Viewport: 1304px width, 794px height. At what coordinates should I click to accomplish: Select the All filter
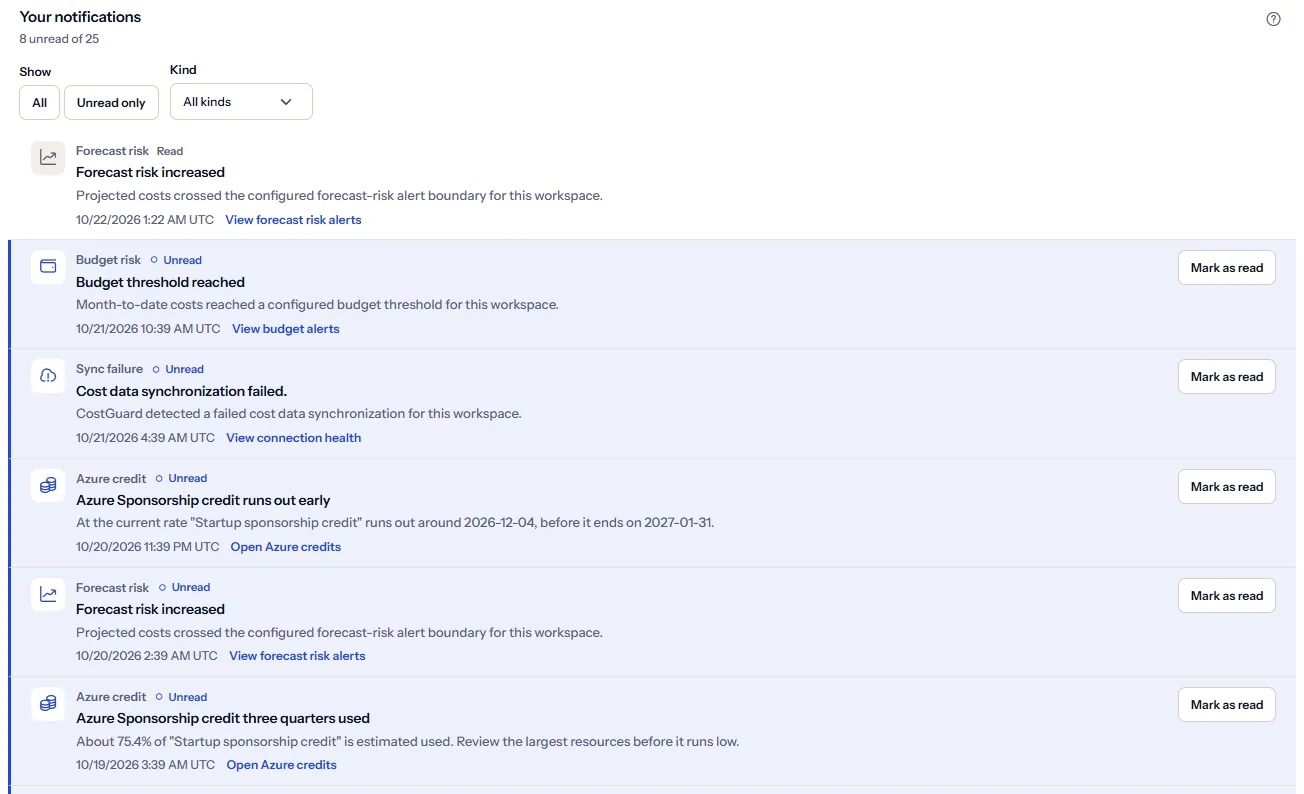pos(39,102)
